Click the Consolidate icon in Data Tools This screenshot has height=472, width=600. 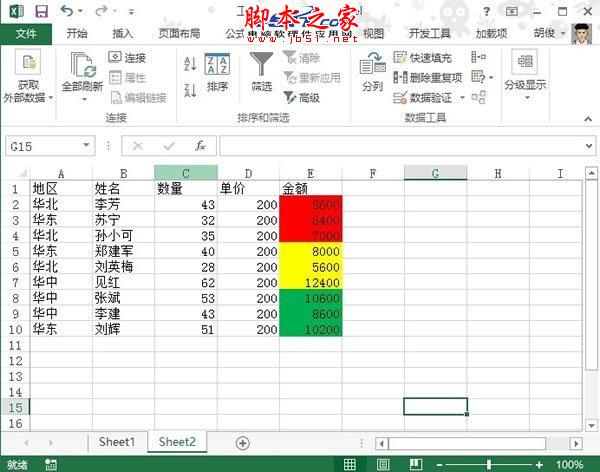[478, 57]
